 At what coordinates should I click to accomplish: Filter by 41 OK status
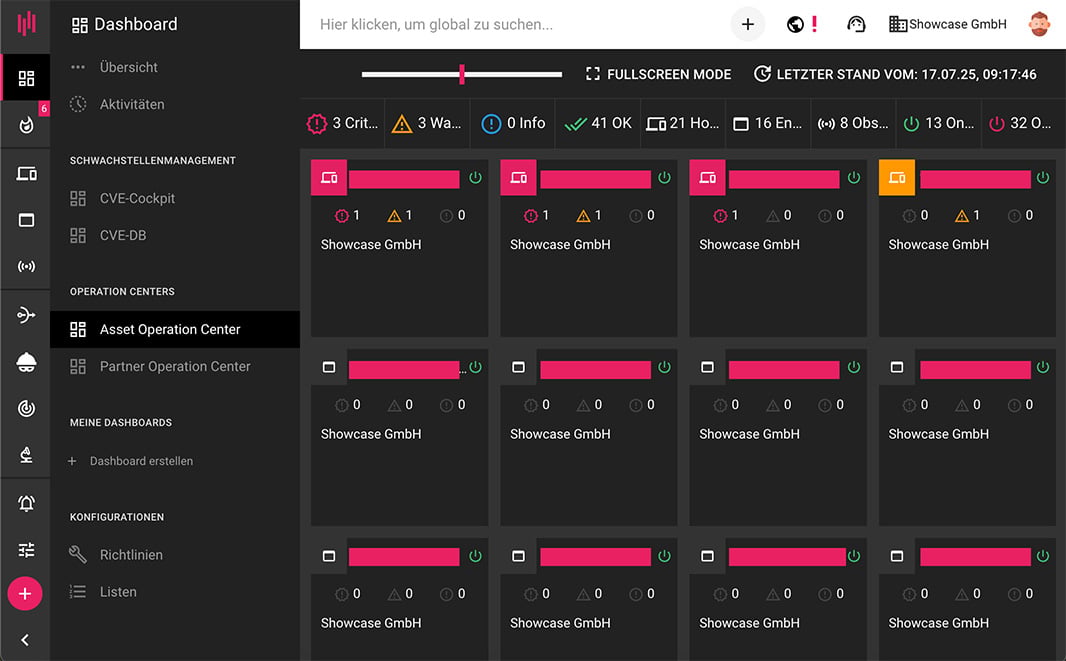click(598, 123)
